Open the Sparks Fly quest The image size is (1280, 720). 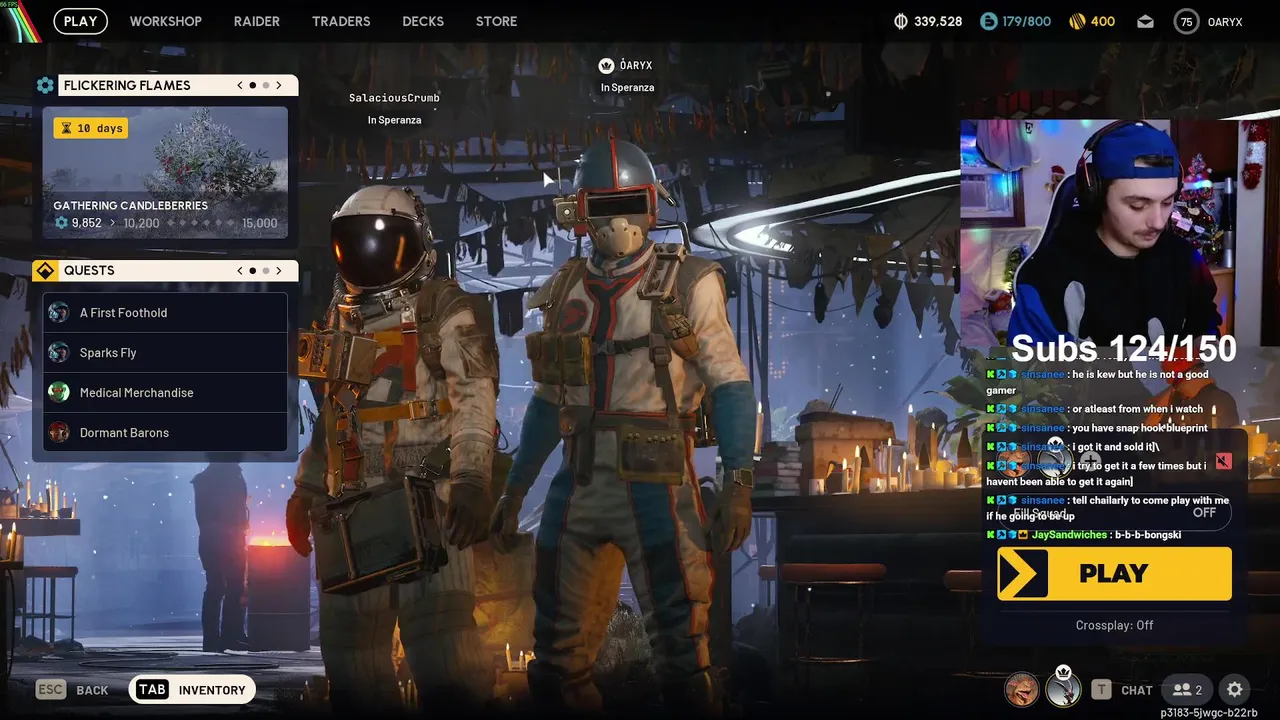click(165, 352)
